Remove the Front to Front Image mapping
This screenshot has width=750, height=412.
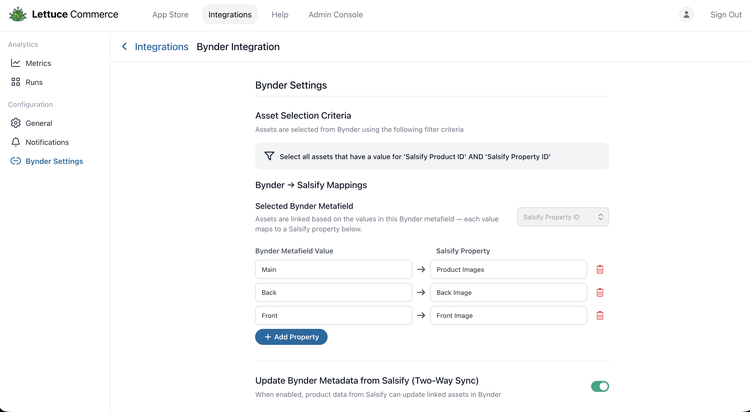coord(600,315)
